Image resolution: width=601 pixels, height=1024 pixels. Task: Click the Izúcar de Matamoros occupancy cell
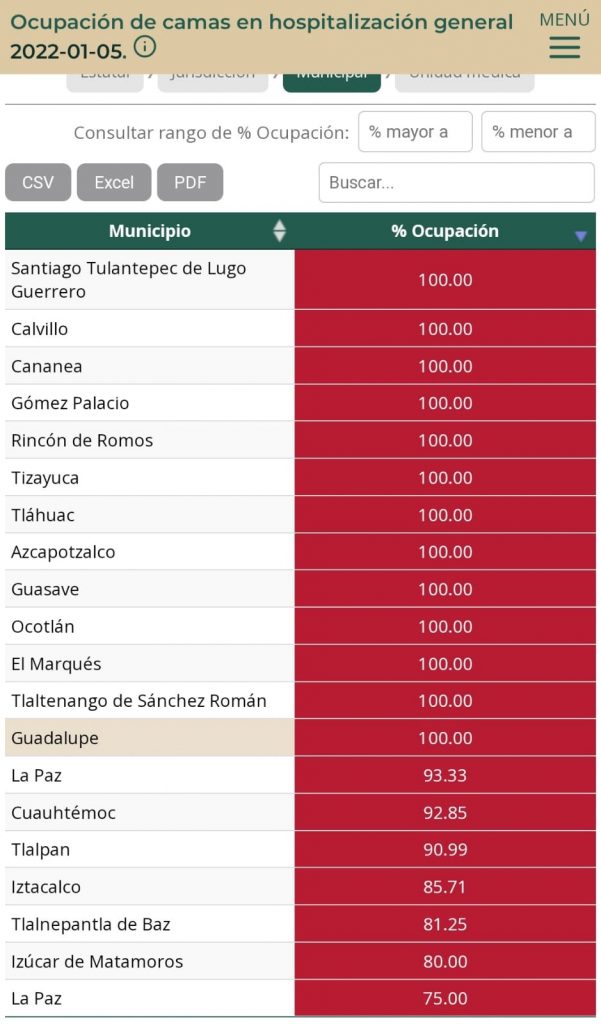(x=444, y=961)
